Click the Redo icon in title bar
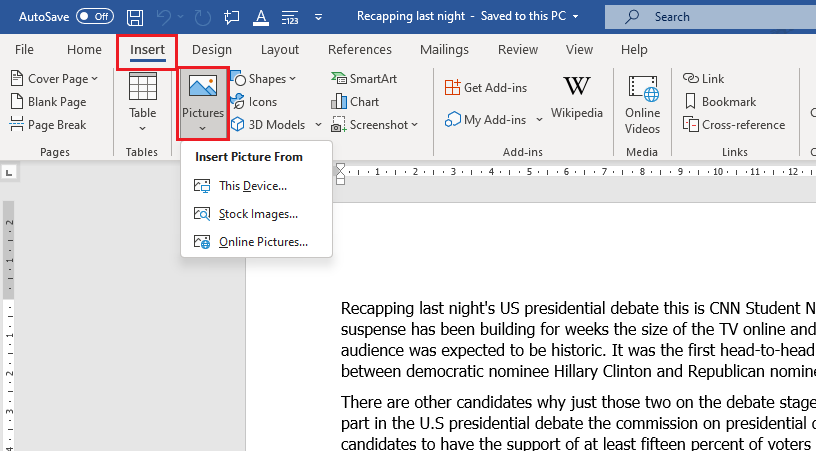816x451 pixels. point(202,17)
